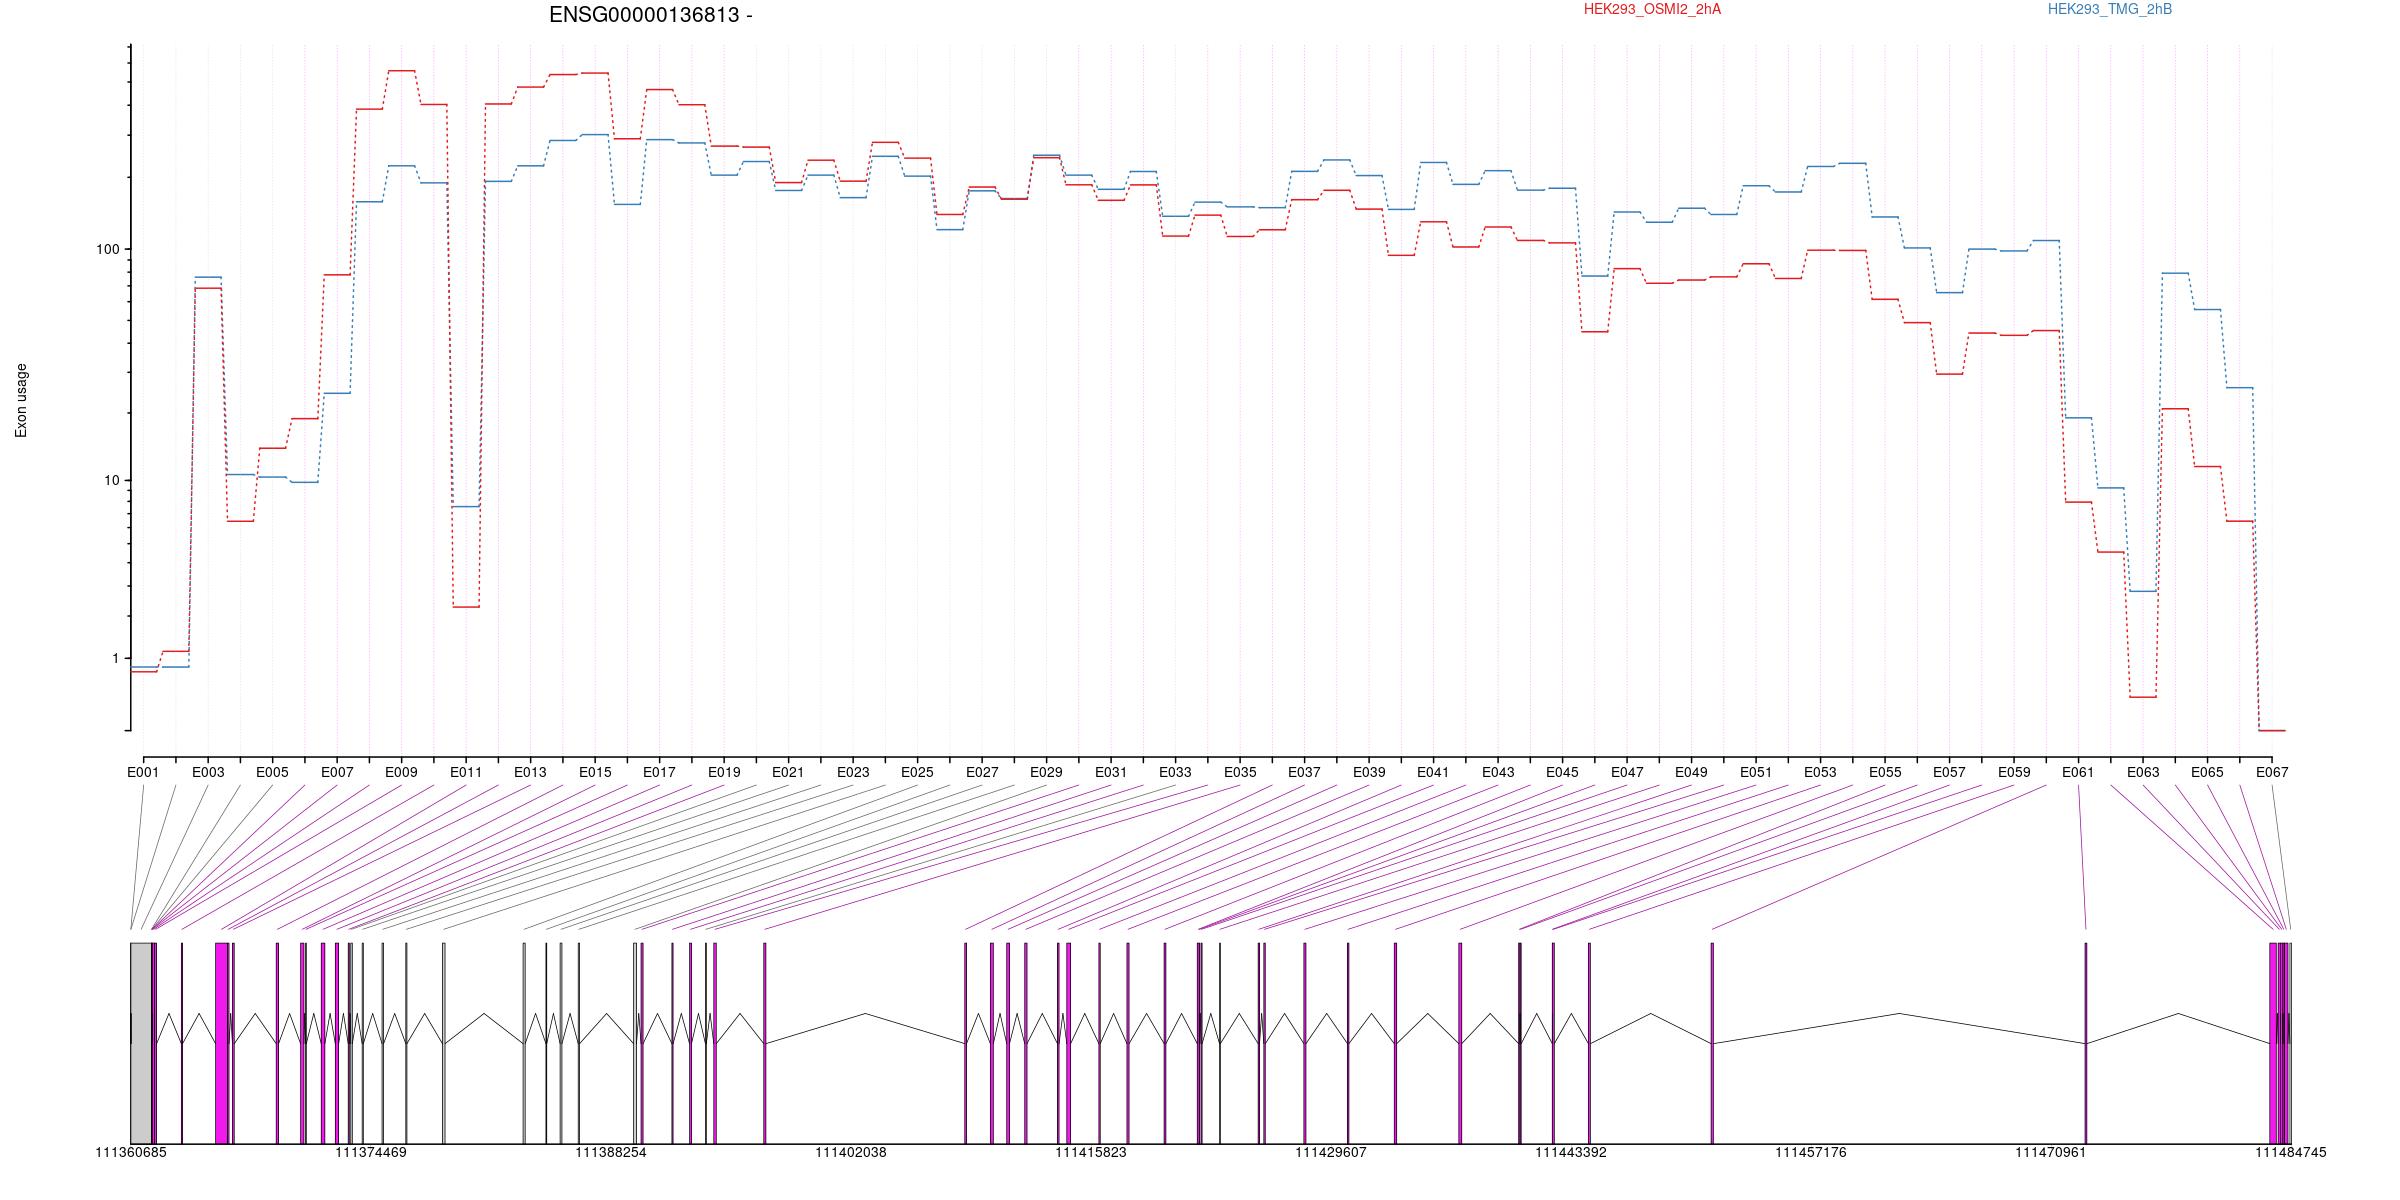The image size is (2400, 1200).
Task: Select exon label E001
Action: [x=143, y=772]
